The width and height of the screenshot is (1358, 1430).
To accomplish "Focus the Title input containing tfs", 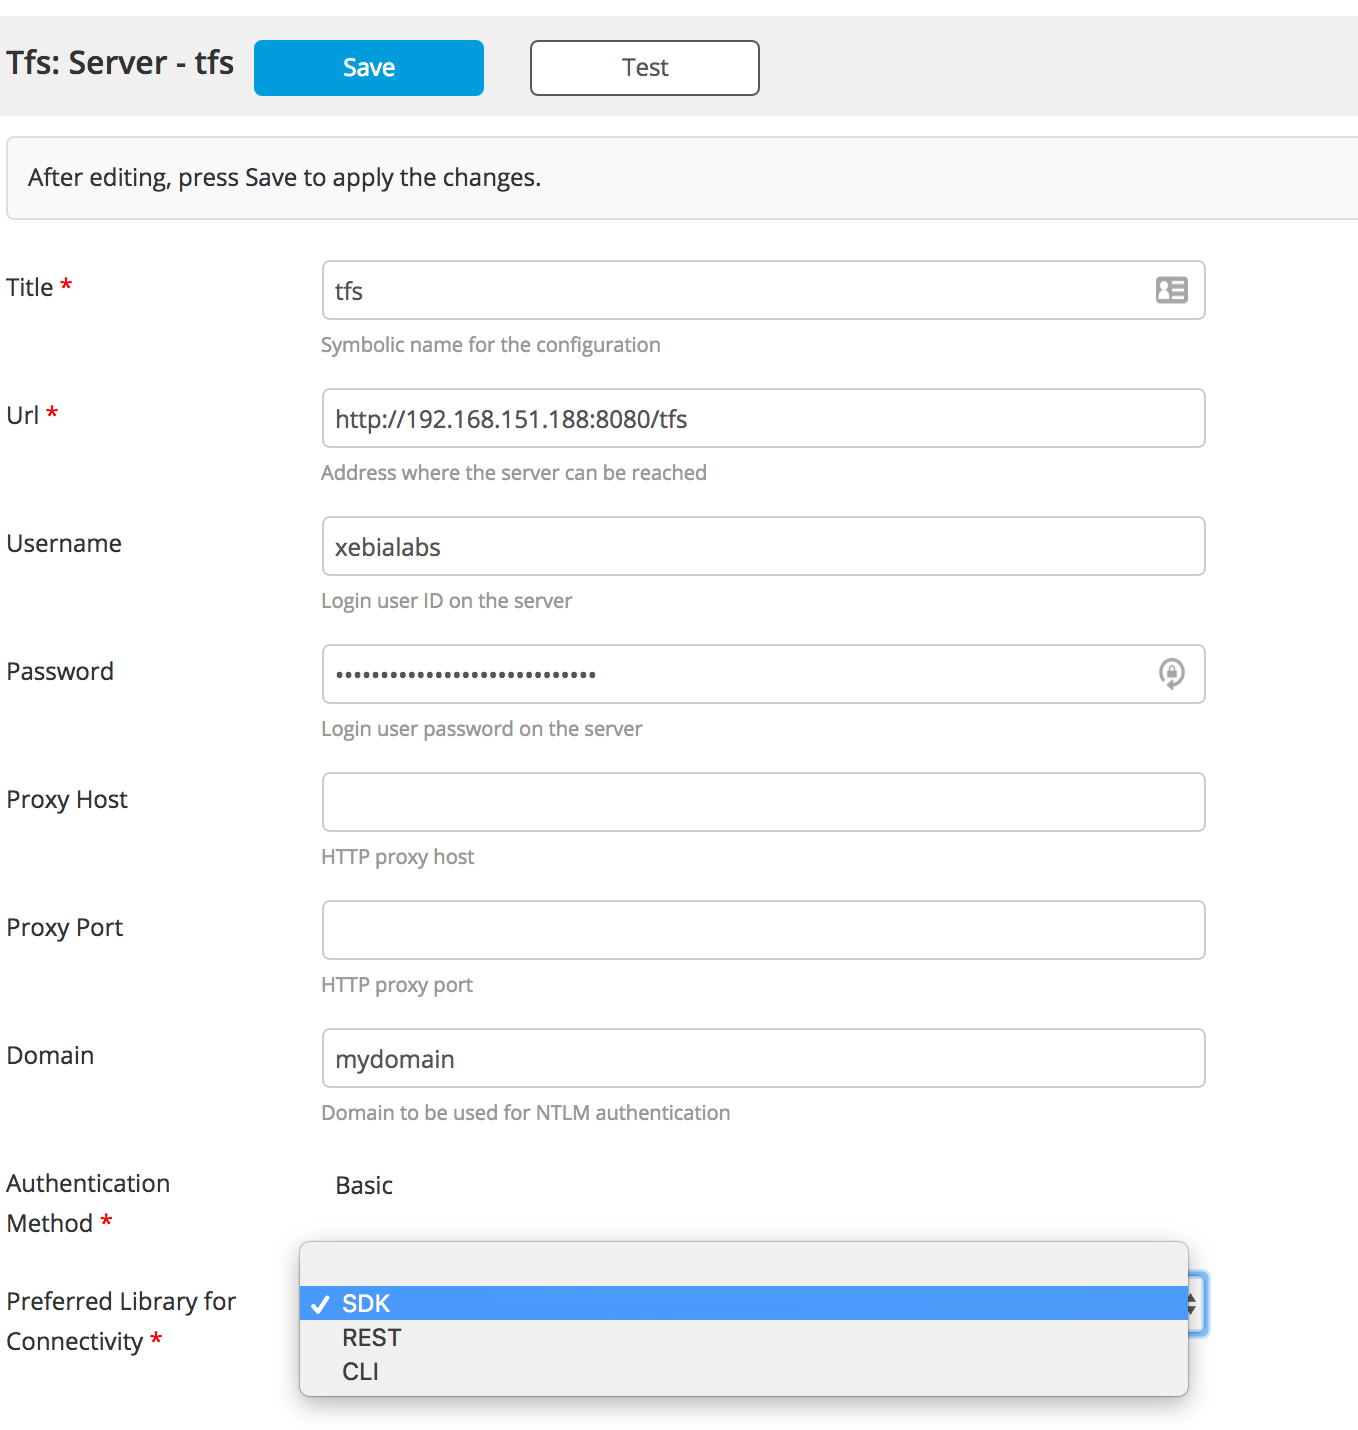I will point(763,290).
